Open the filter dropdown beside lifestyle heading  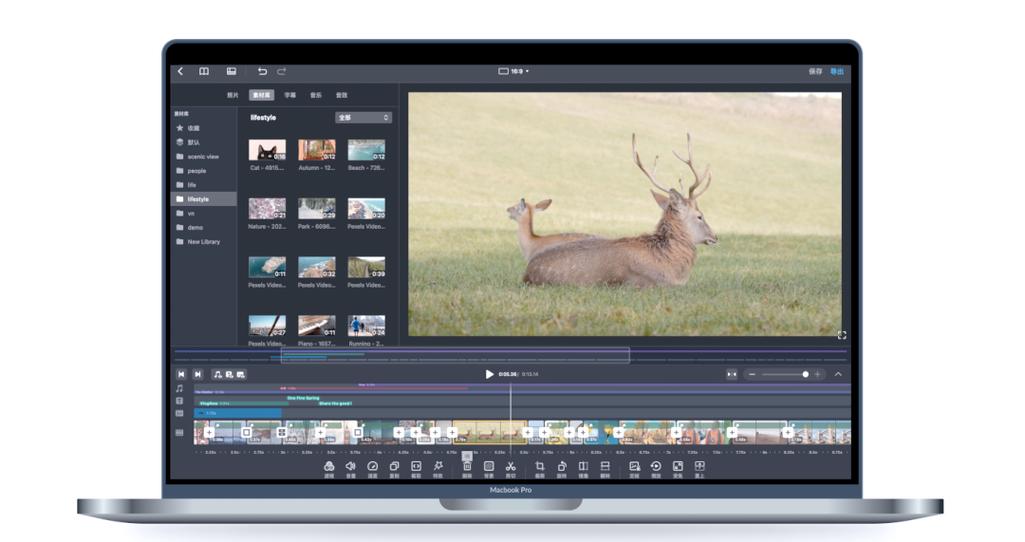[363, 118]
